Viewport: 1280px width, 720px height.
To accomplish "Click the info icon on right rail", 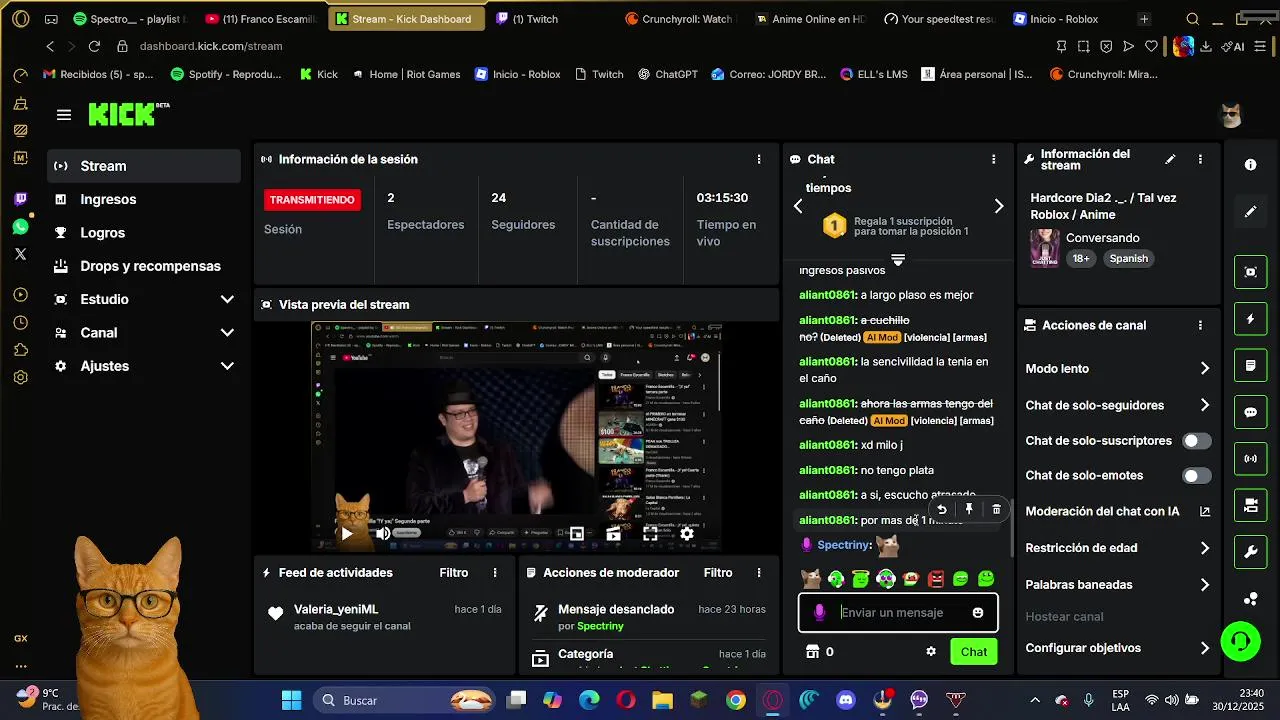I will coord(1250,165).
